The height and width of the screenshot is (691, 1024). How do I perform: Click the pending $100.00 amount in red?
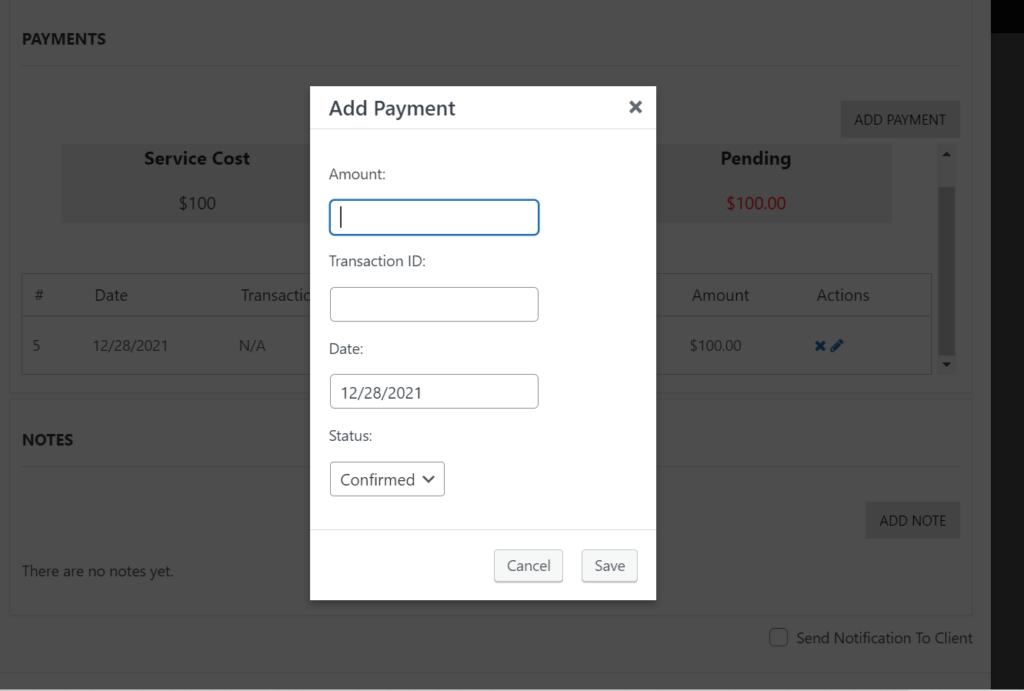(x=756, y=203)
